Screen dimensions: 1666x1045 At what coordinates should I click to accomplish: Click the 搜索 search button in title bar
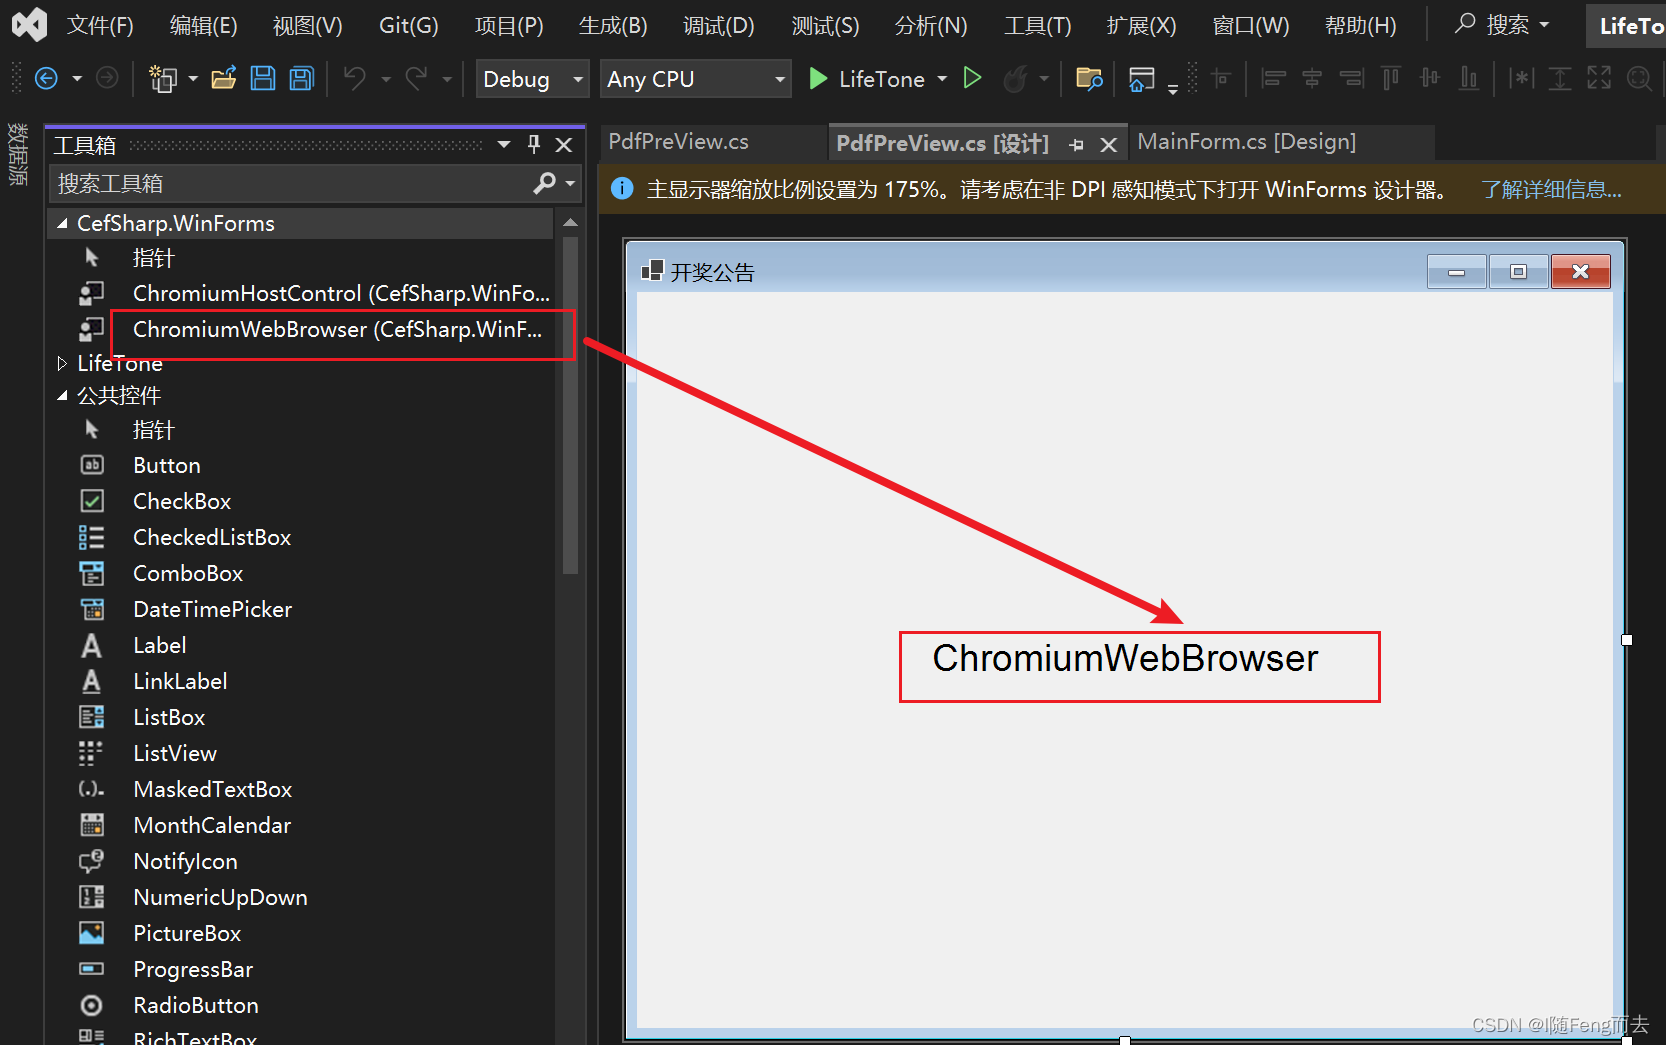[x=1502, y=24]
